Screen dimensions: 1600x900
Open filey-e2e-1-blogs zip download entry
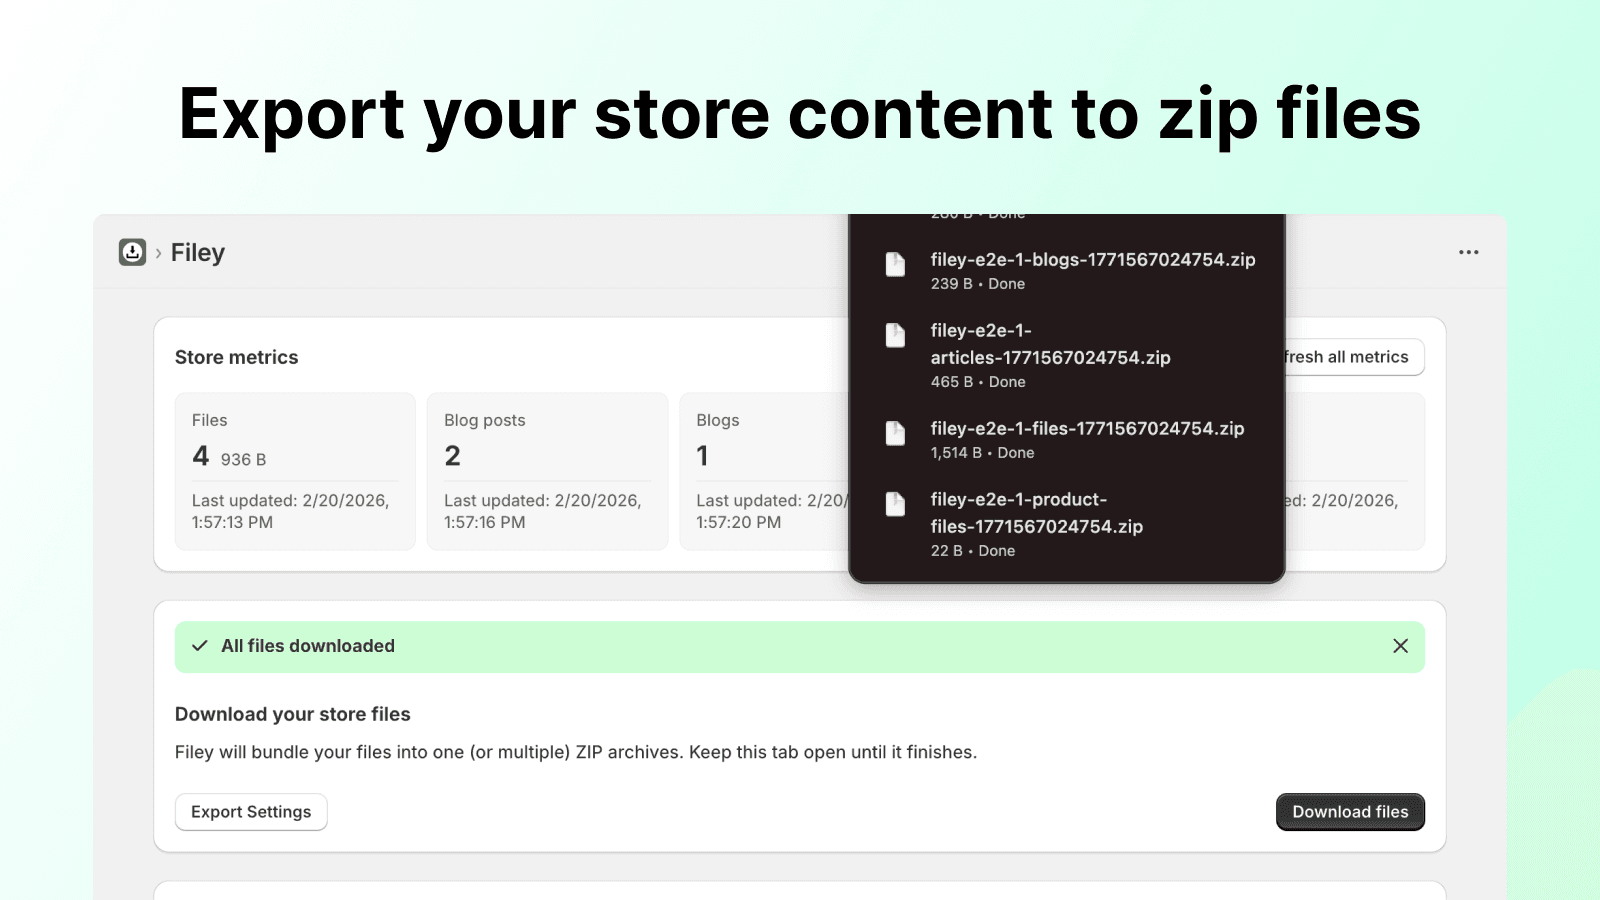[1067, 271]
